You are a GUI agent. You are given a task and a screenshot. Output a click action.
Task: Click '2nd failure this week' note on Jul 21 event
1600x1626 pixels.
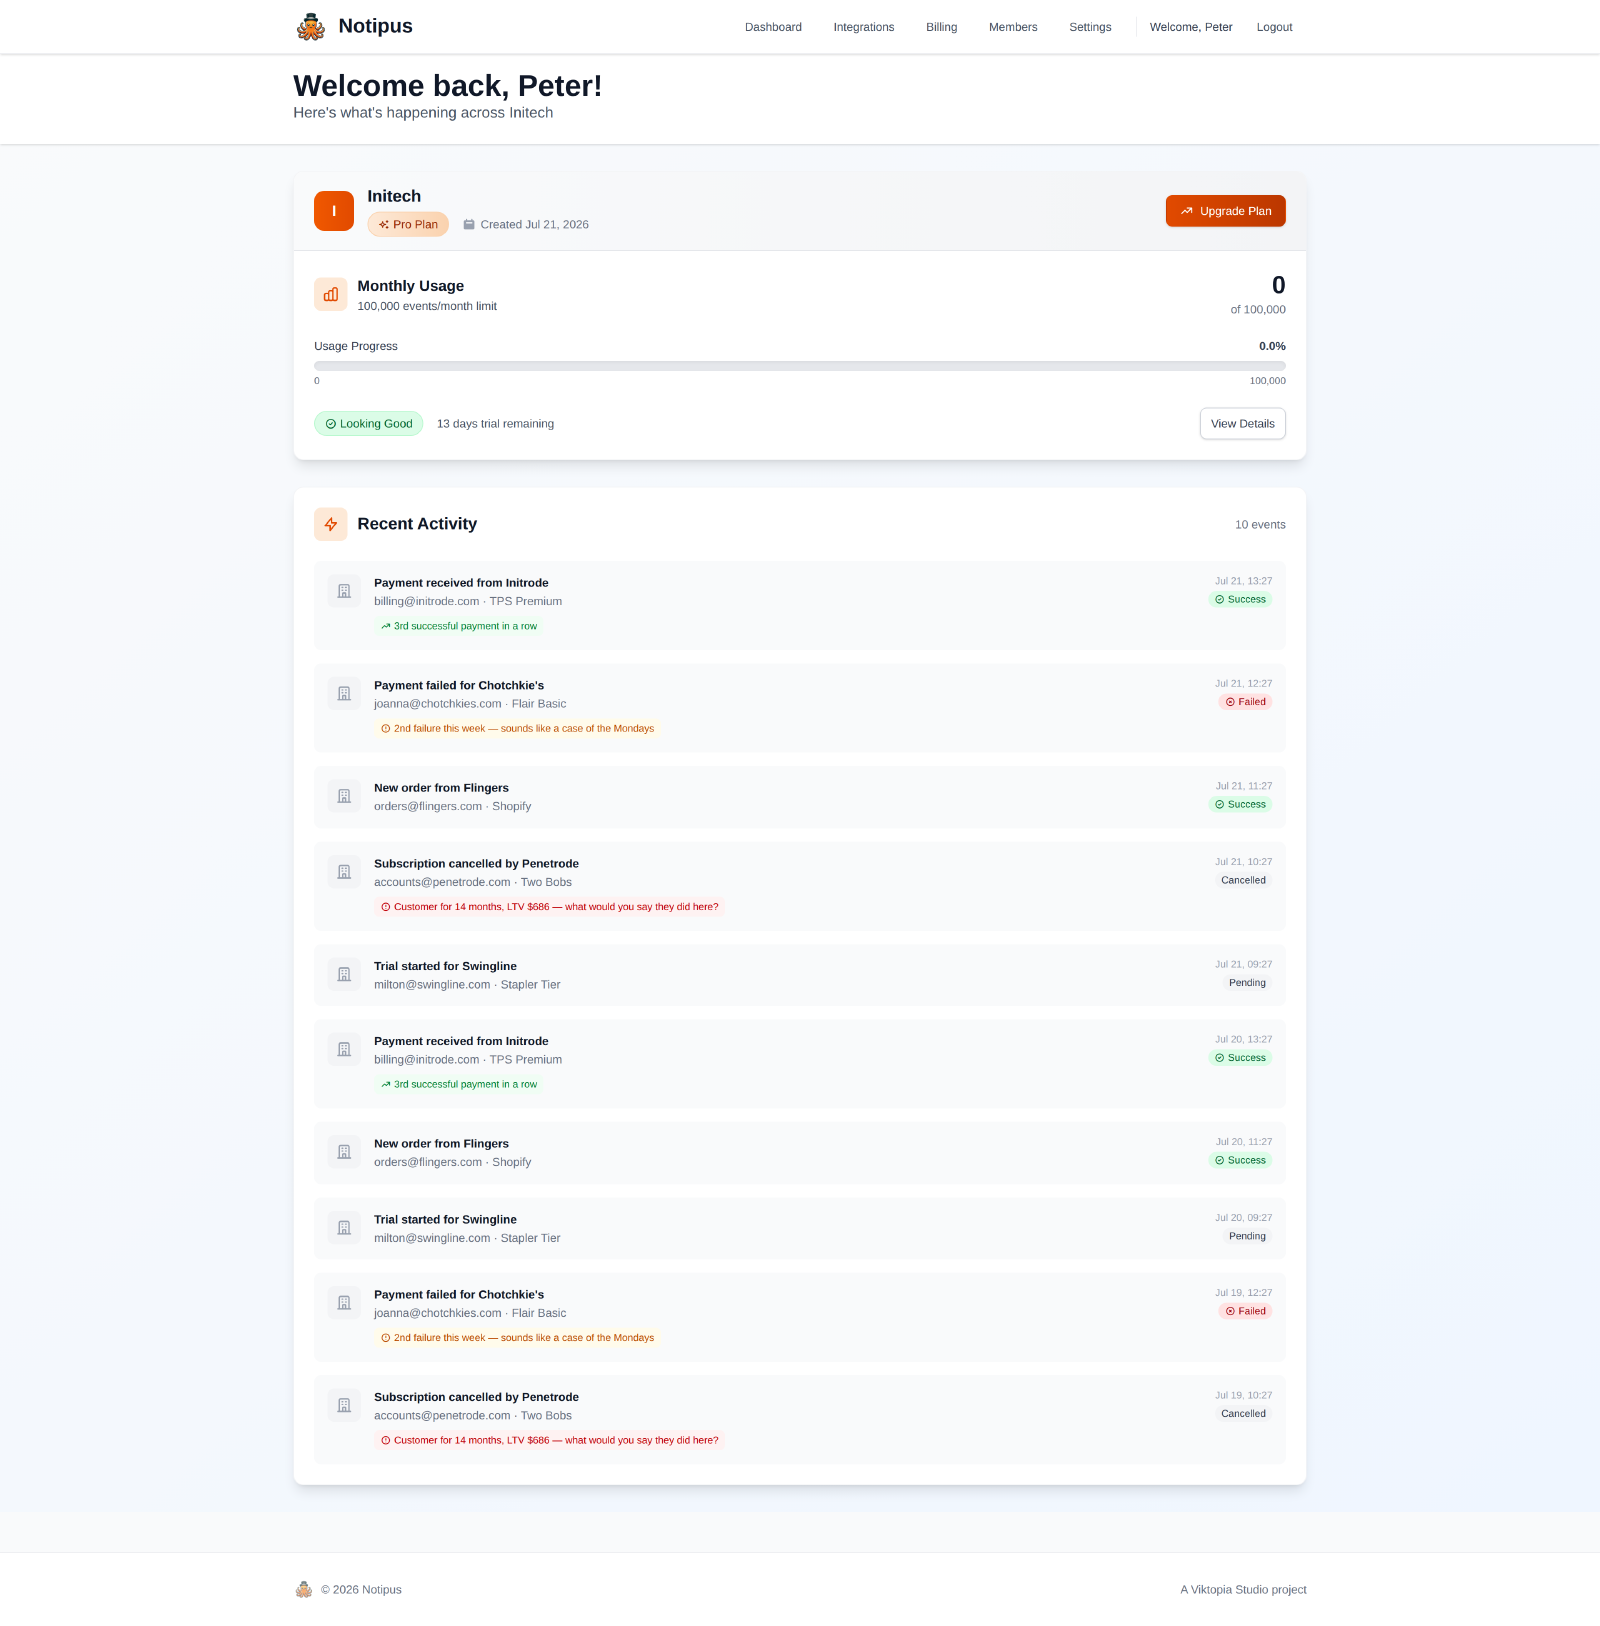pyautogui.click(x=518, y=729)
